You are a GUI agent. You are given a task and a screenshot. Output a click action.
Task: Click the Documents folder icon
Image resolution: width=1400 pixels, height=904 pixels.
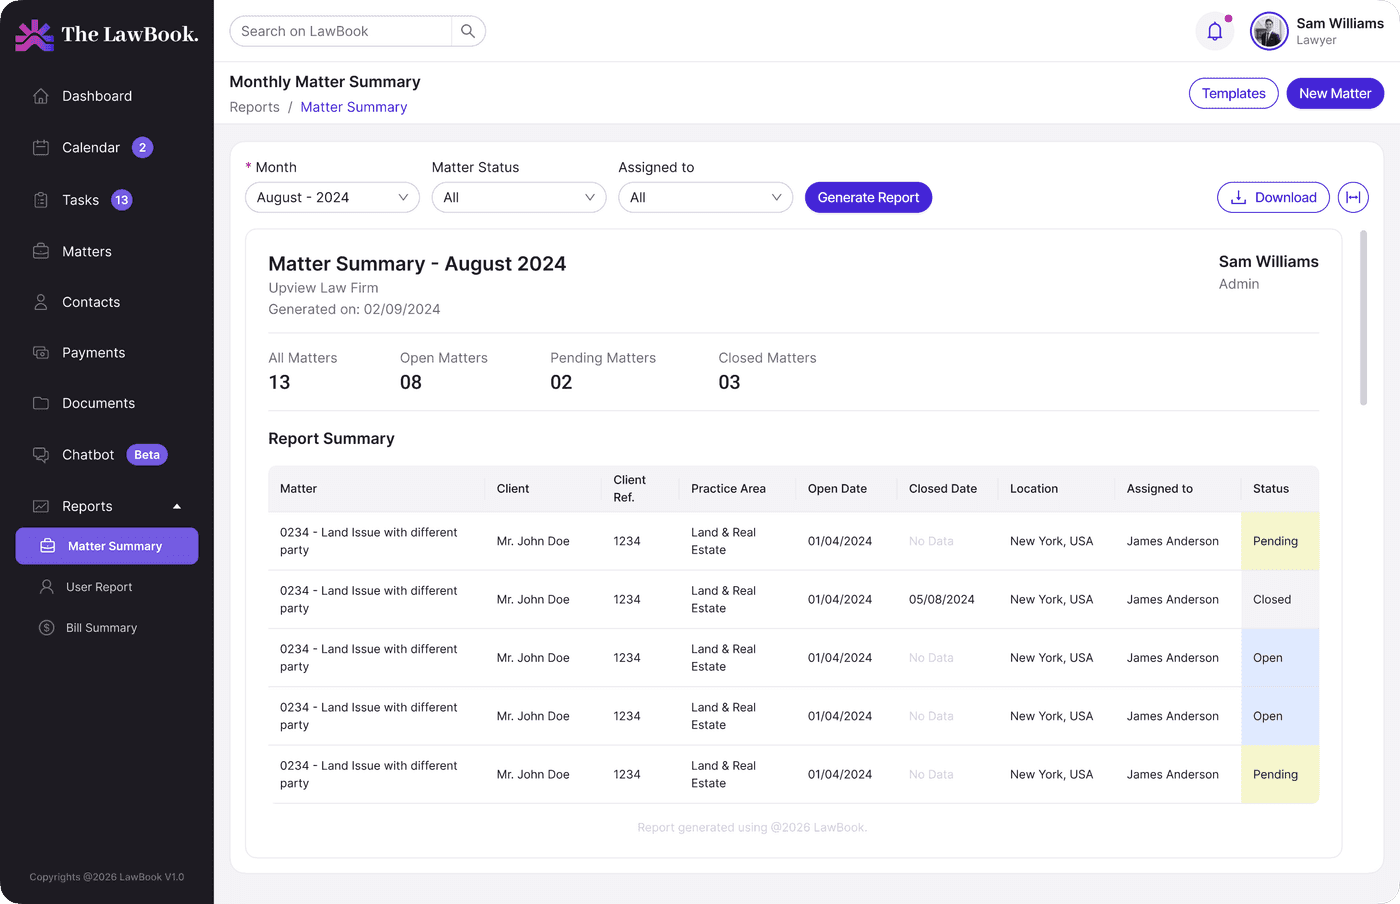click(x=41, y=403)
